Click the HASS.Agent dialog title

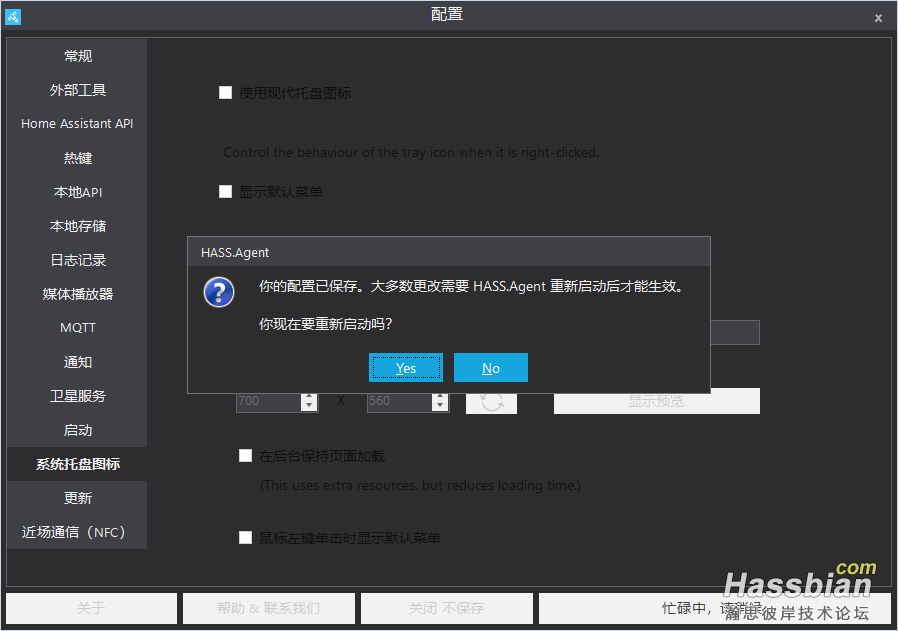coord(235,253)
